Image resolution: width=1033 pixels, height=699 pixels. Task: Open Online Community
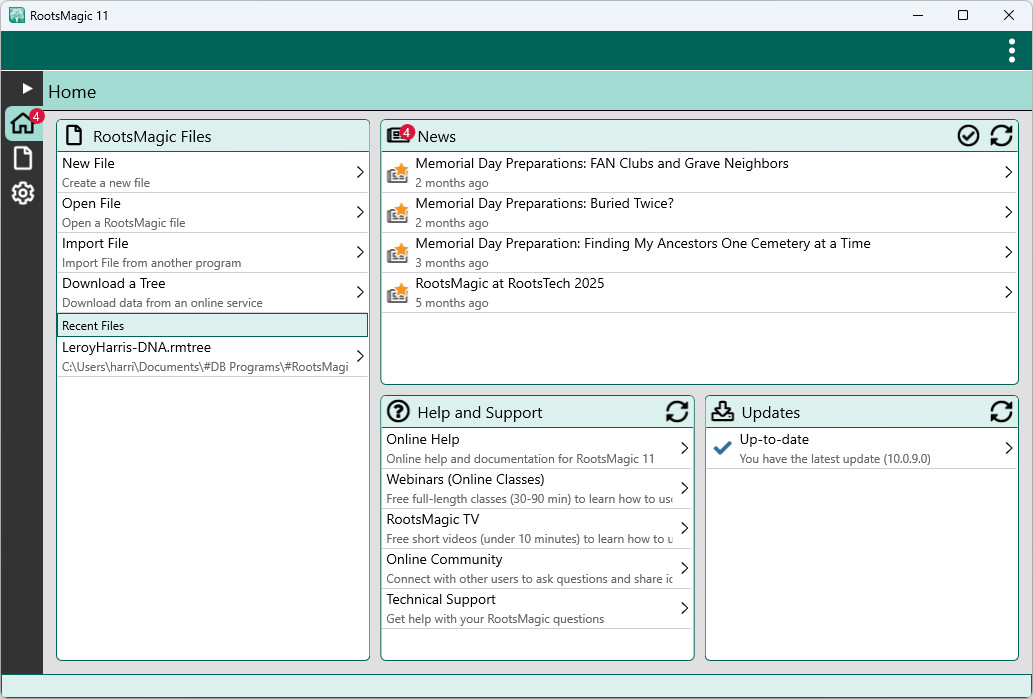(x=537, y=569)
